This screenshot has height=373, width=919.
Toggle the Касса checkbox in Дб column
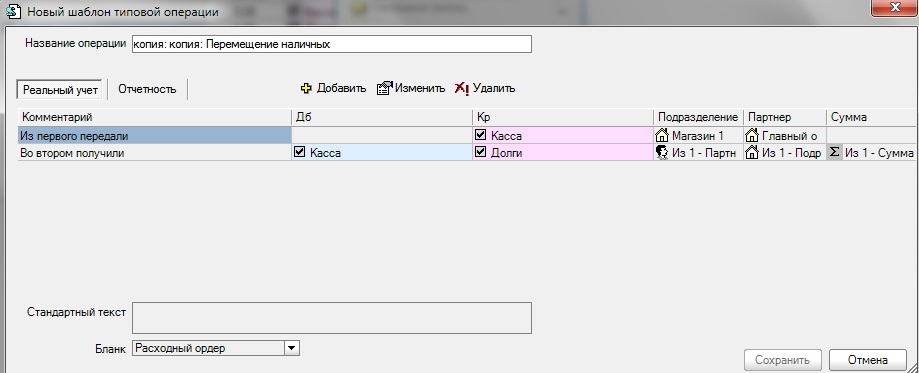tap(299, 152)
